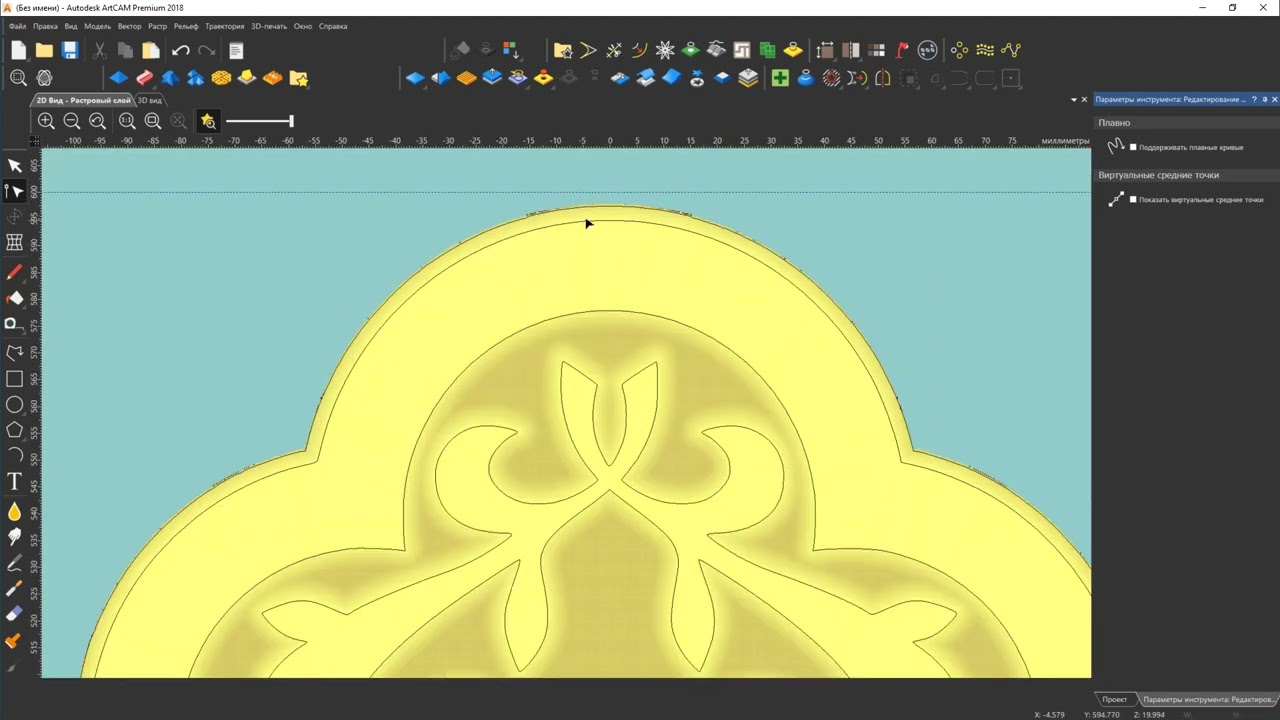The height and width of the screenshot is (720, 1280).
Task: Open the Справка menu
Action: (x=333, y=26)
